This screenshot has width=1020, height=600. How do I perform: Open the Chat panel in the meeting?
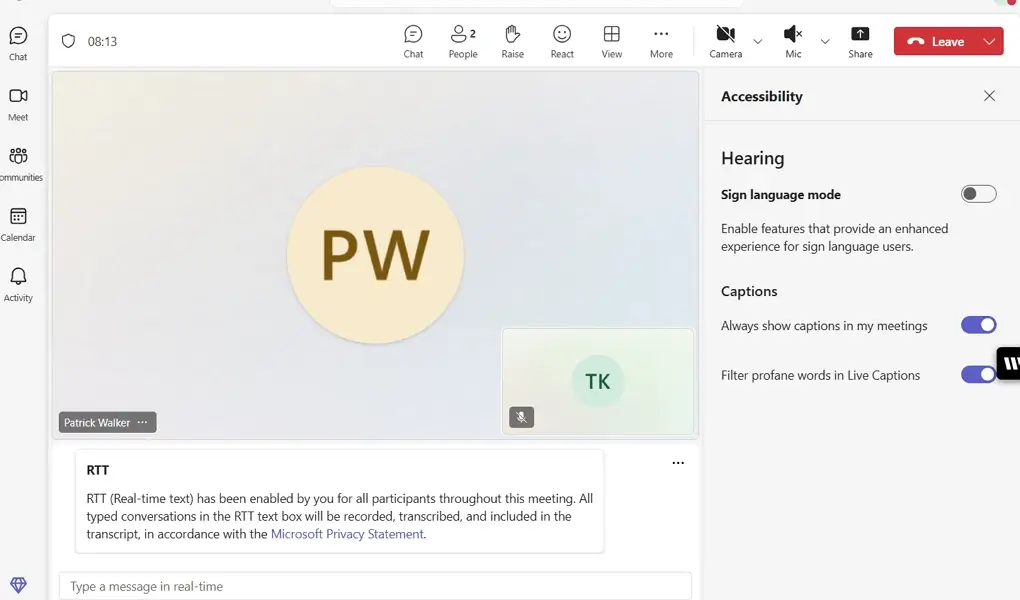point(413,40)
